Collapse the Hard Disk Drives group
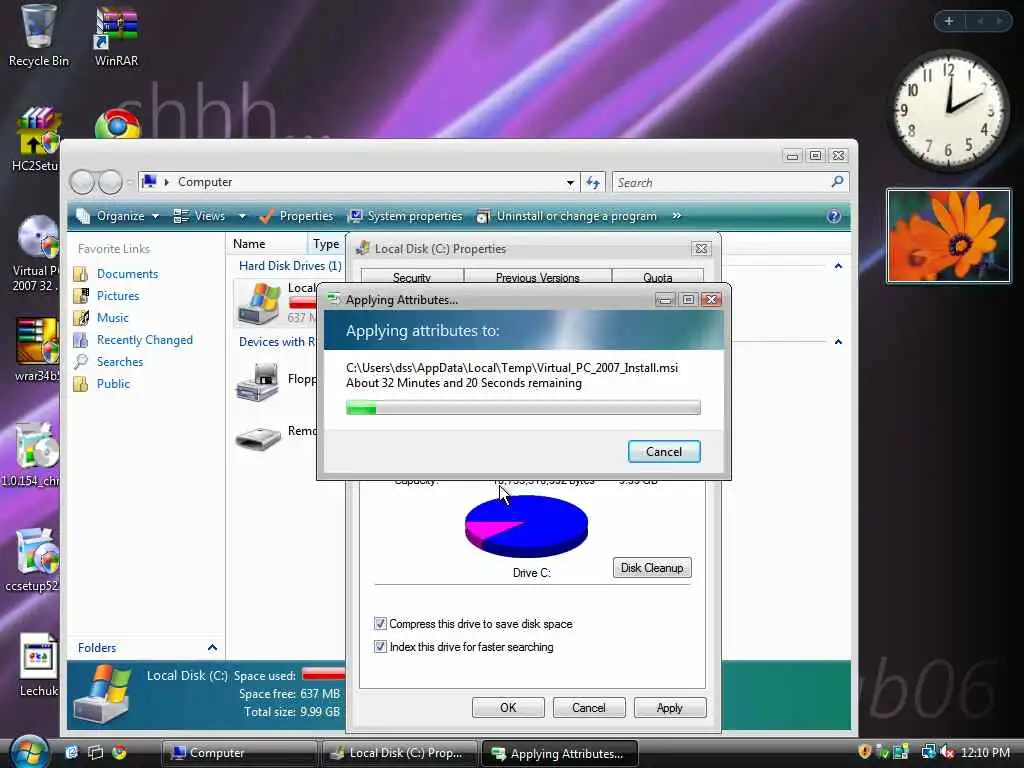This screenshot has height=768, width=1024. click(x=839, y=266)
